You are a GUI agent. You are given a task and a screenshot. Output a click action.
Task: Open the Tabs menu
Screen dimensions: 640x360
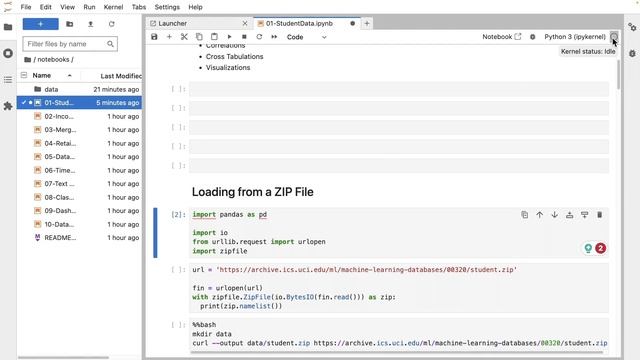pos(139,7)
